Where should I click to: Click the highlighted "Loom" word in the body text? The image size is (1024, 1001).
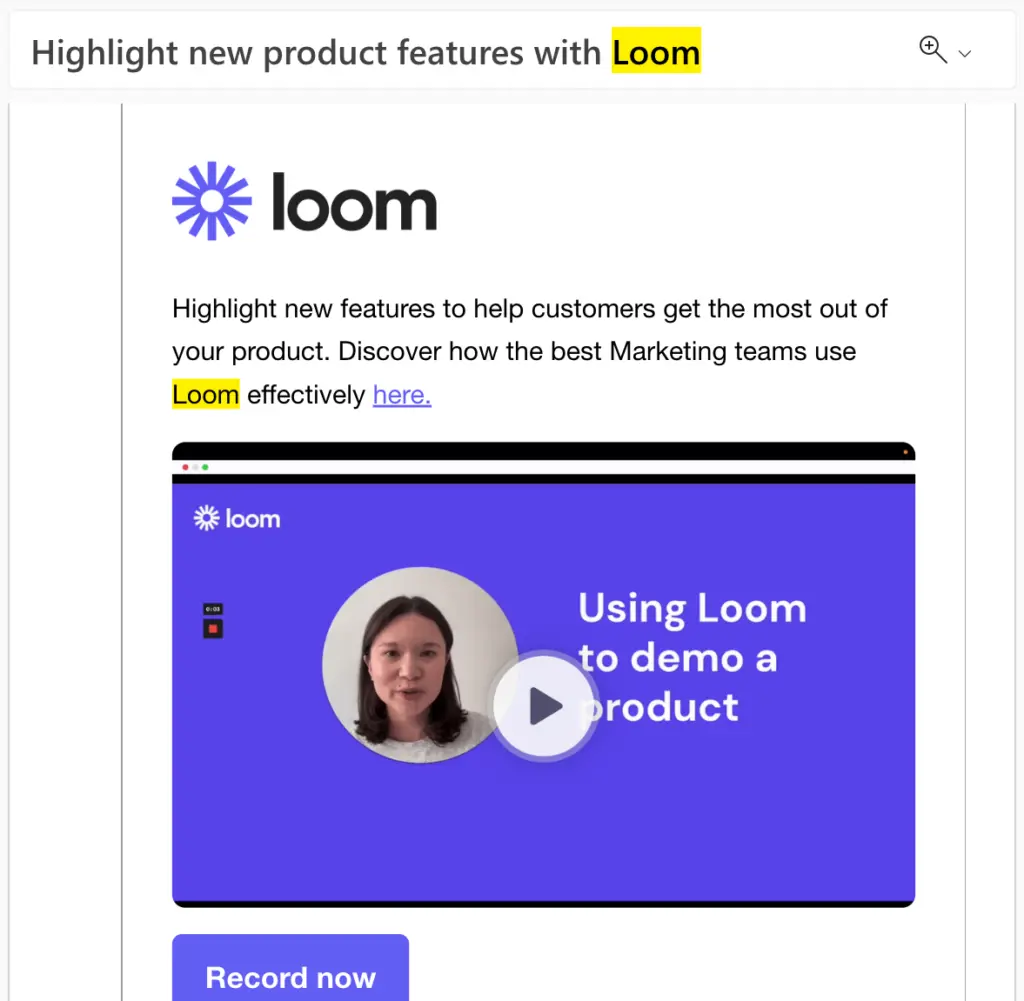coord(205,394)
